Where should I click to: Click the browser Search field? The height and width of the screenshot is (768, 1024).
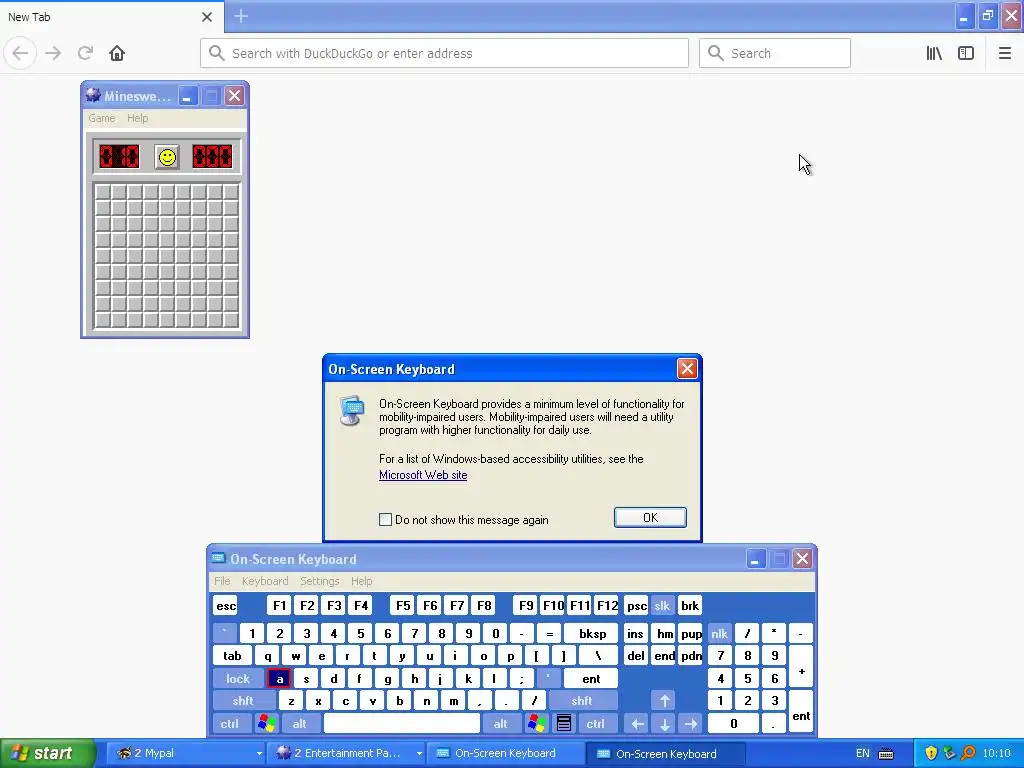point(775,53)
